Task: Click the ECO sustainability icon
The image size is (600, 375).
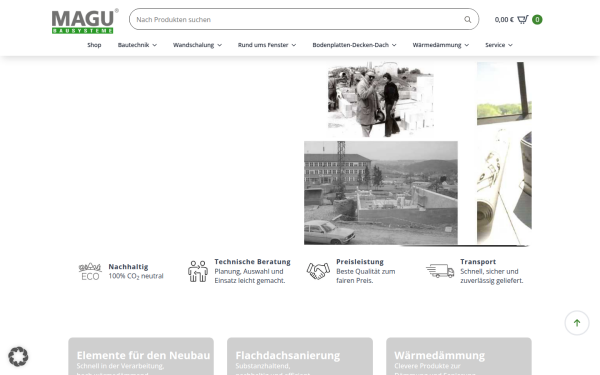Action: click(x=90, y=271)
